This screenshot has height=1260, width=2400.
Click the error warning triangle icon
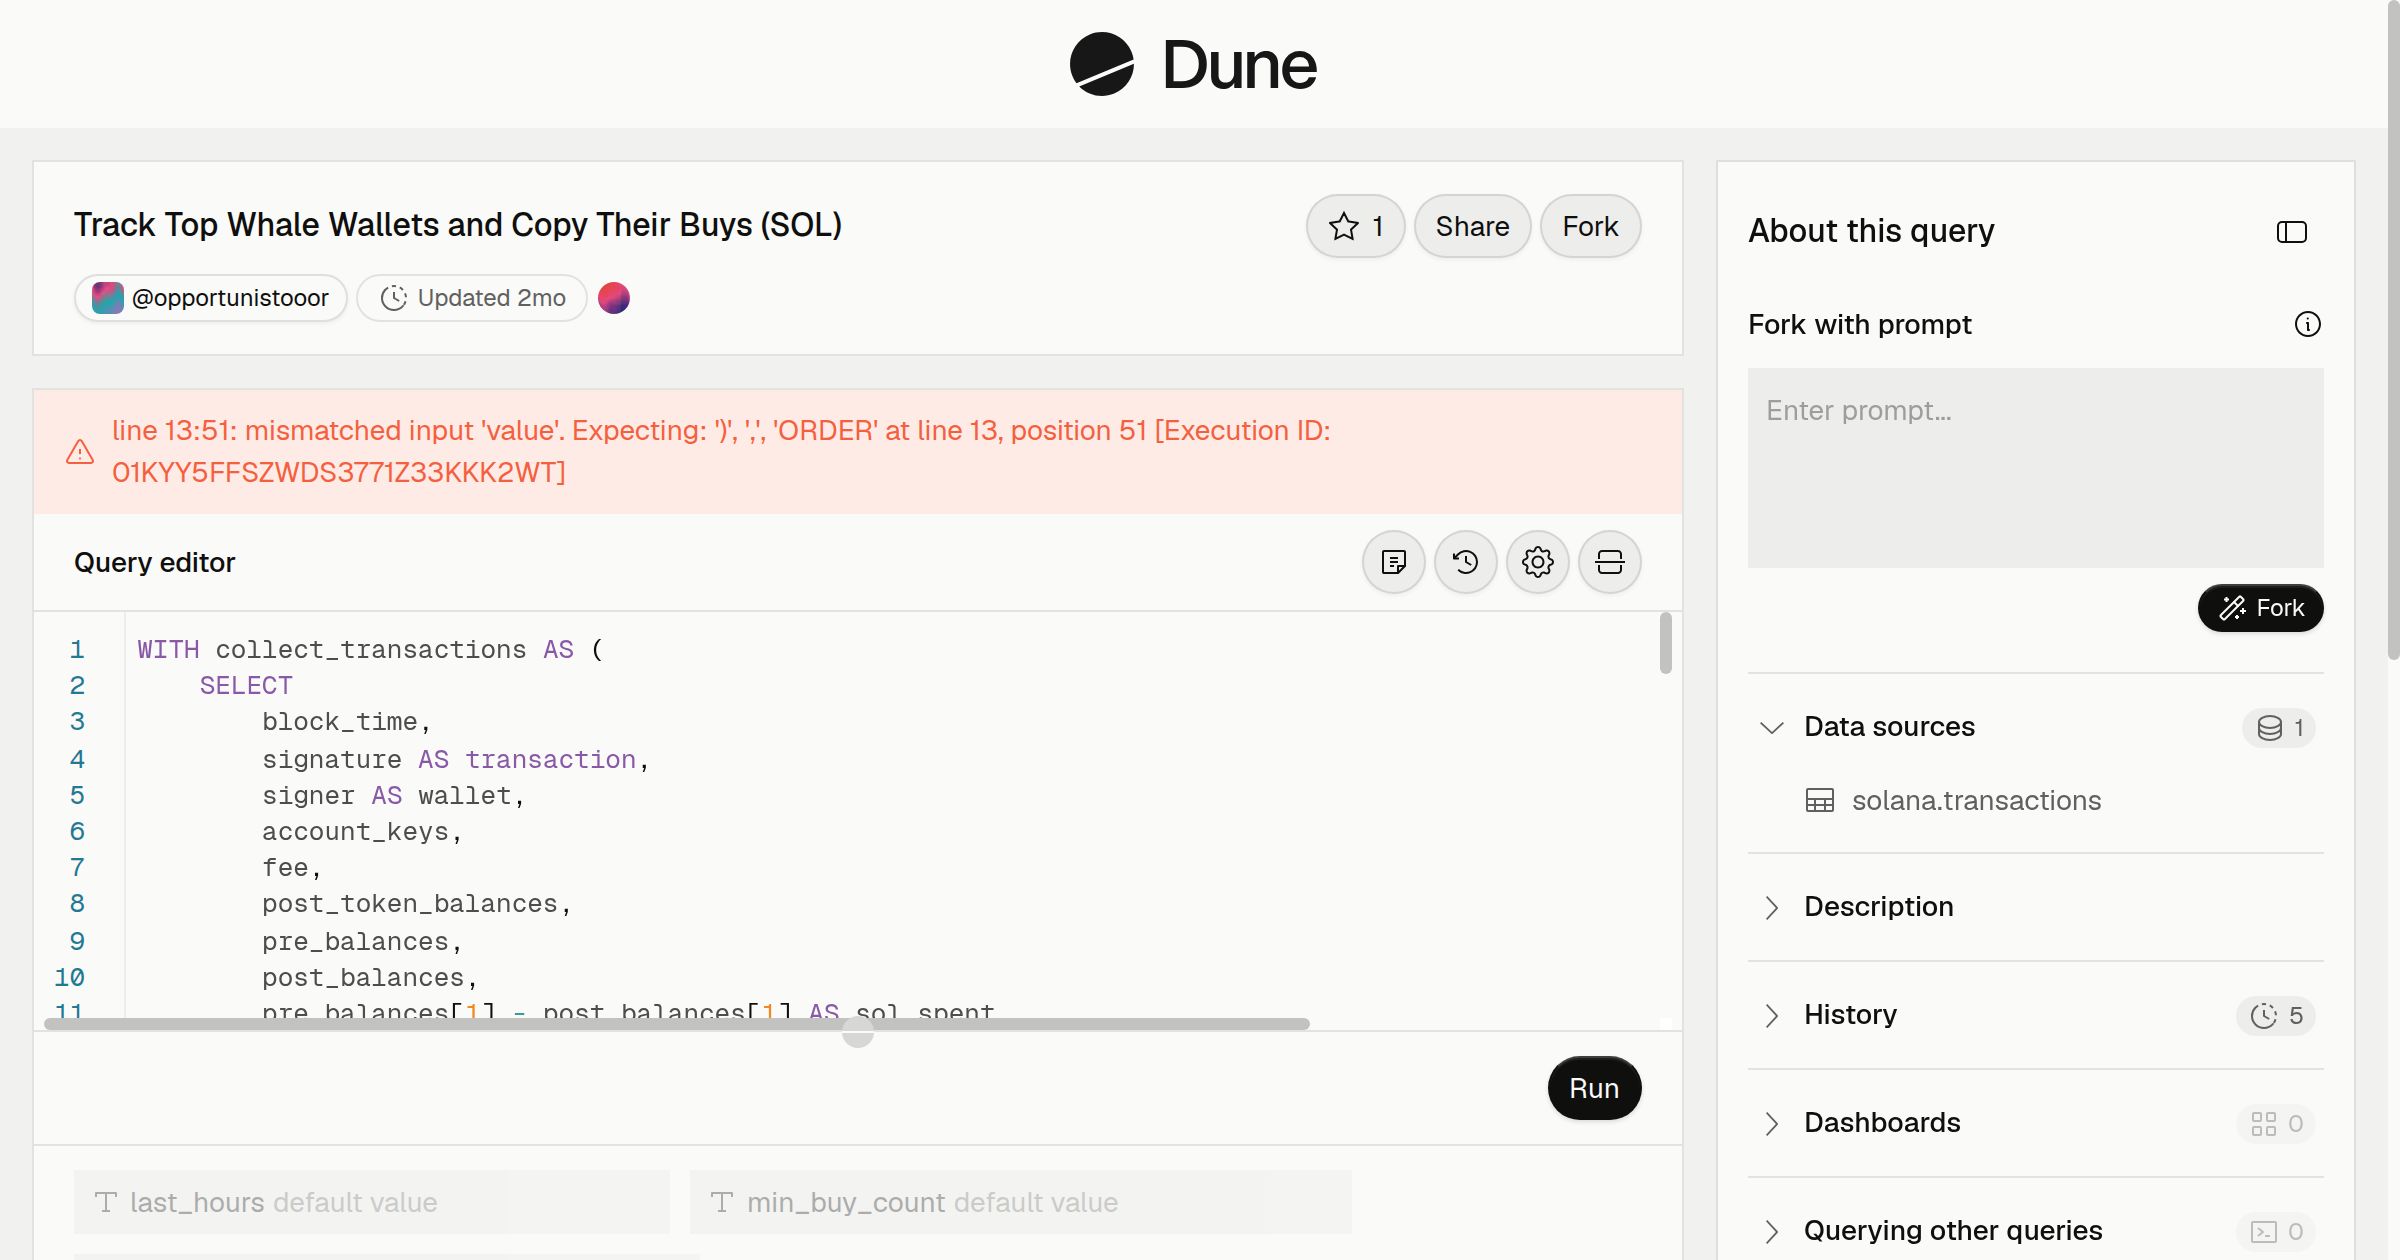point(80,452)
